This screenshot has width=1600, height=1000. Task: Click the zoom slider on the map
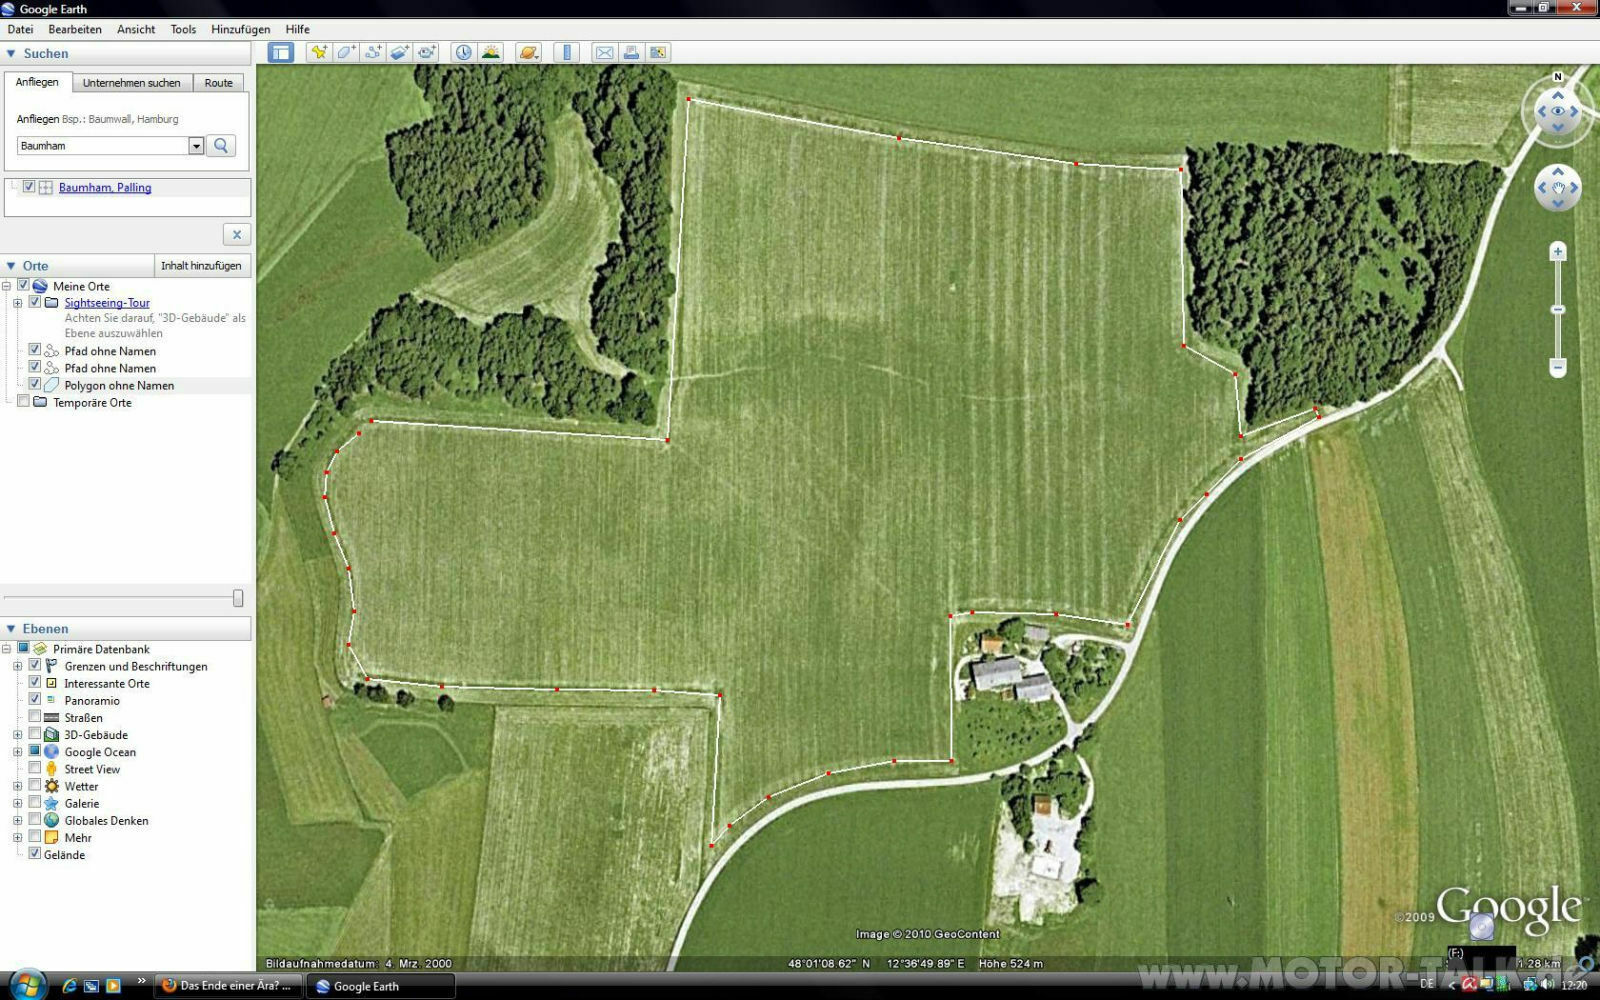click(x=1557, y=310)
